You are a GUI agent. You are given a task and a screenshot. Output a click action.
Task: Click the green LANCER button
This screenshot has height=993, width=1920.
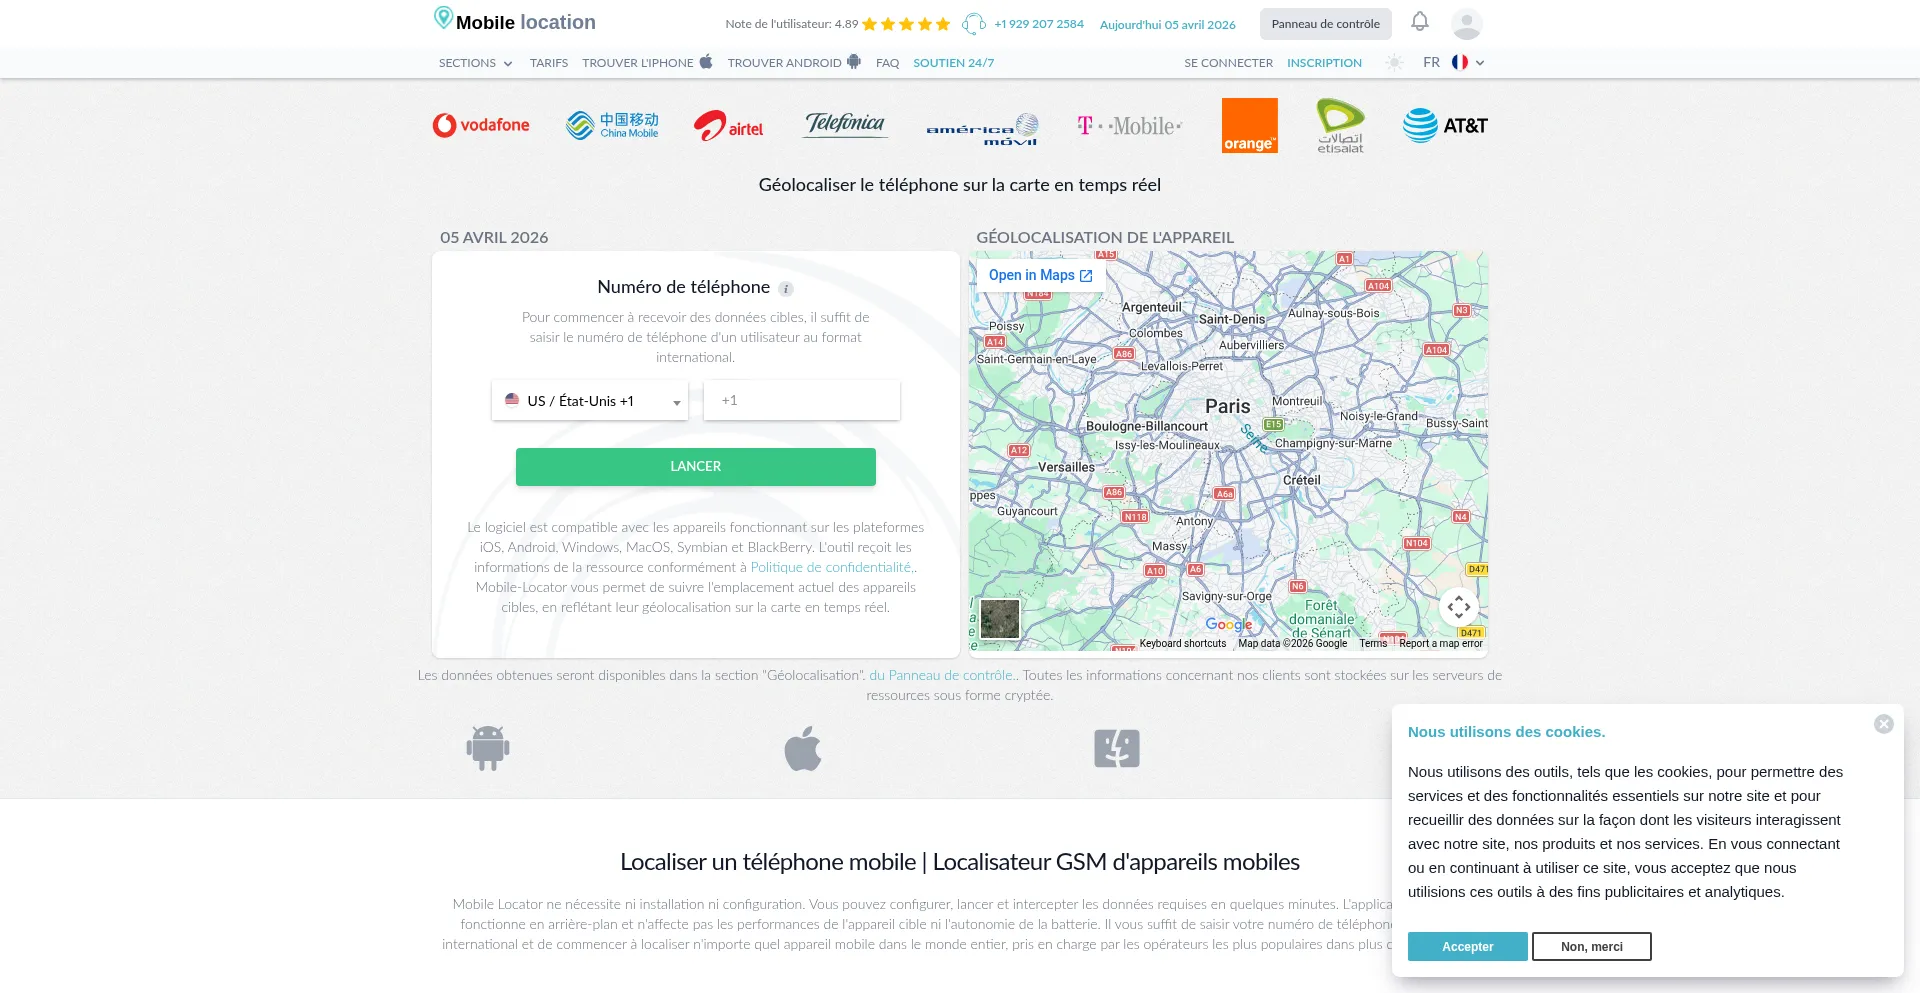(x=696, y=467)
